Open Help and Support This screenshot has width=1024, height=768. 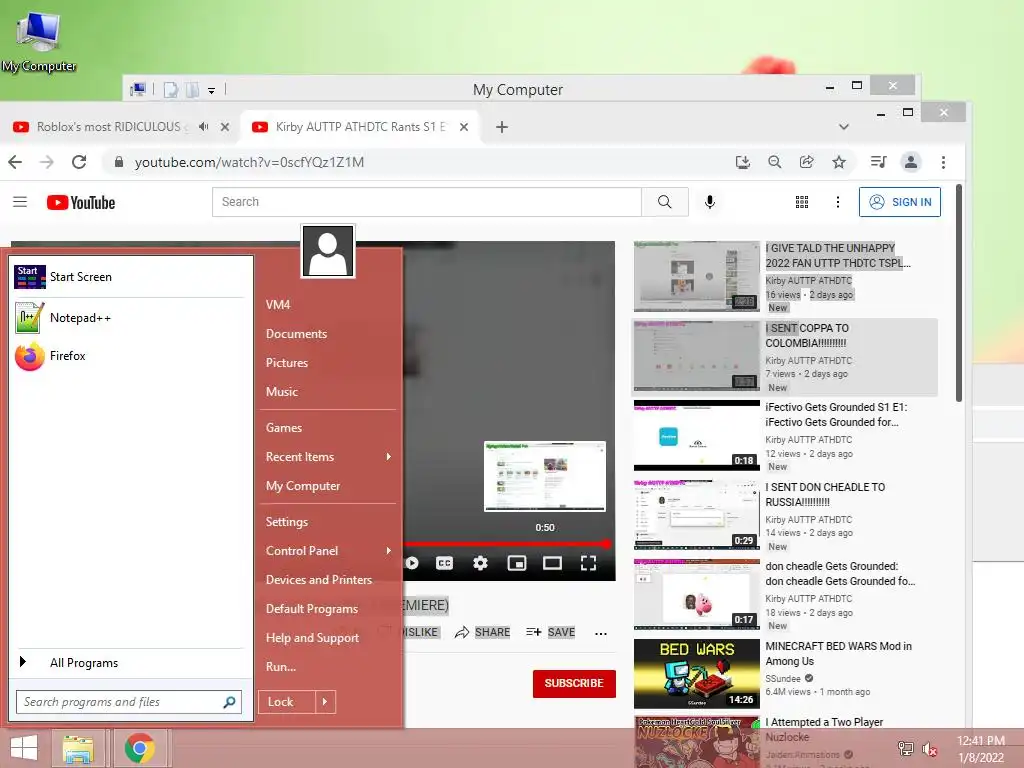click(312, 638)
